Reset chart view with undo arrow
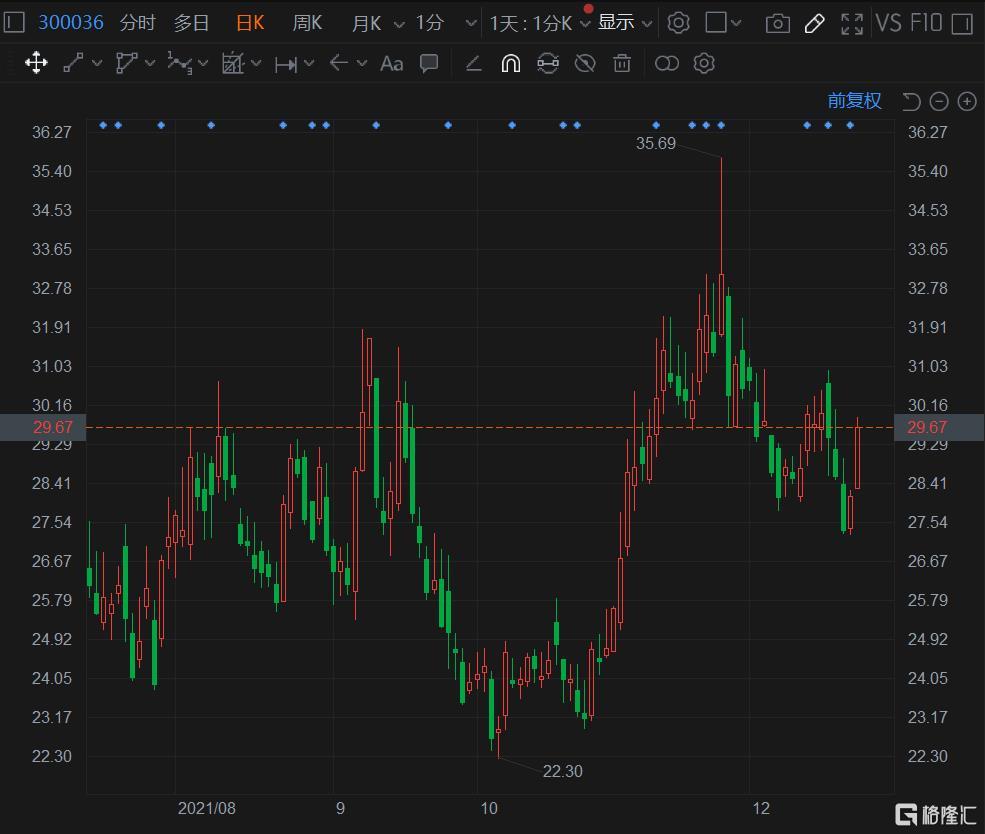985x834 pixels. point(911,101)
